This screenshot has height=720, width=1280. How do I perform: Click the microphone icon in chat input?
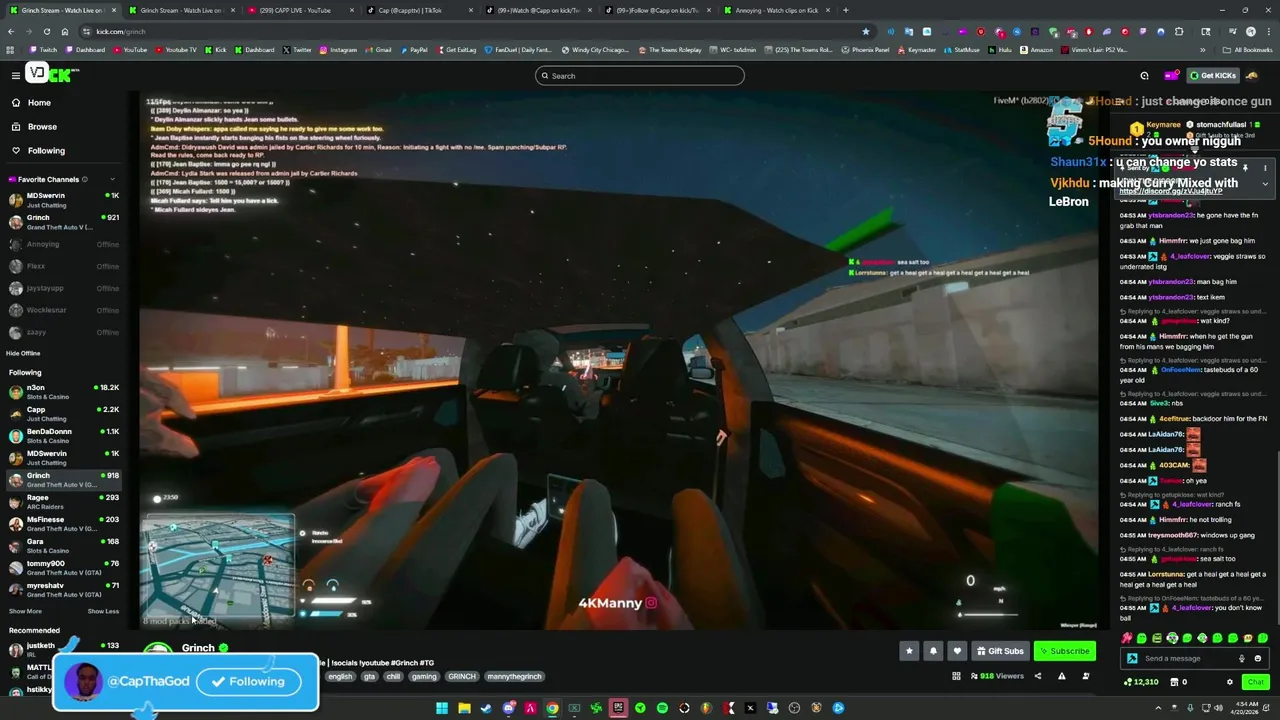point(1242,658)
